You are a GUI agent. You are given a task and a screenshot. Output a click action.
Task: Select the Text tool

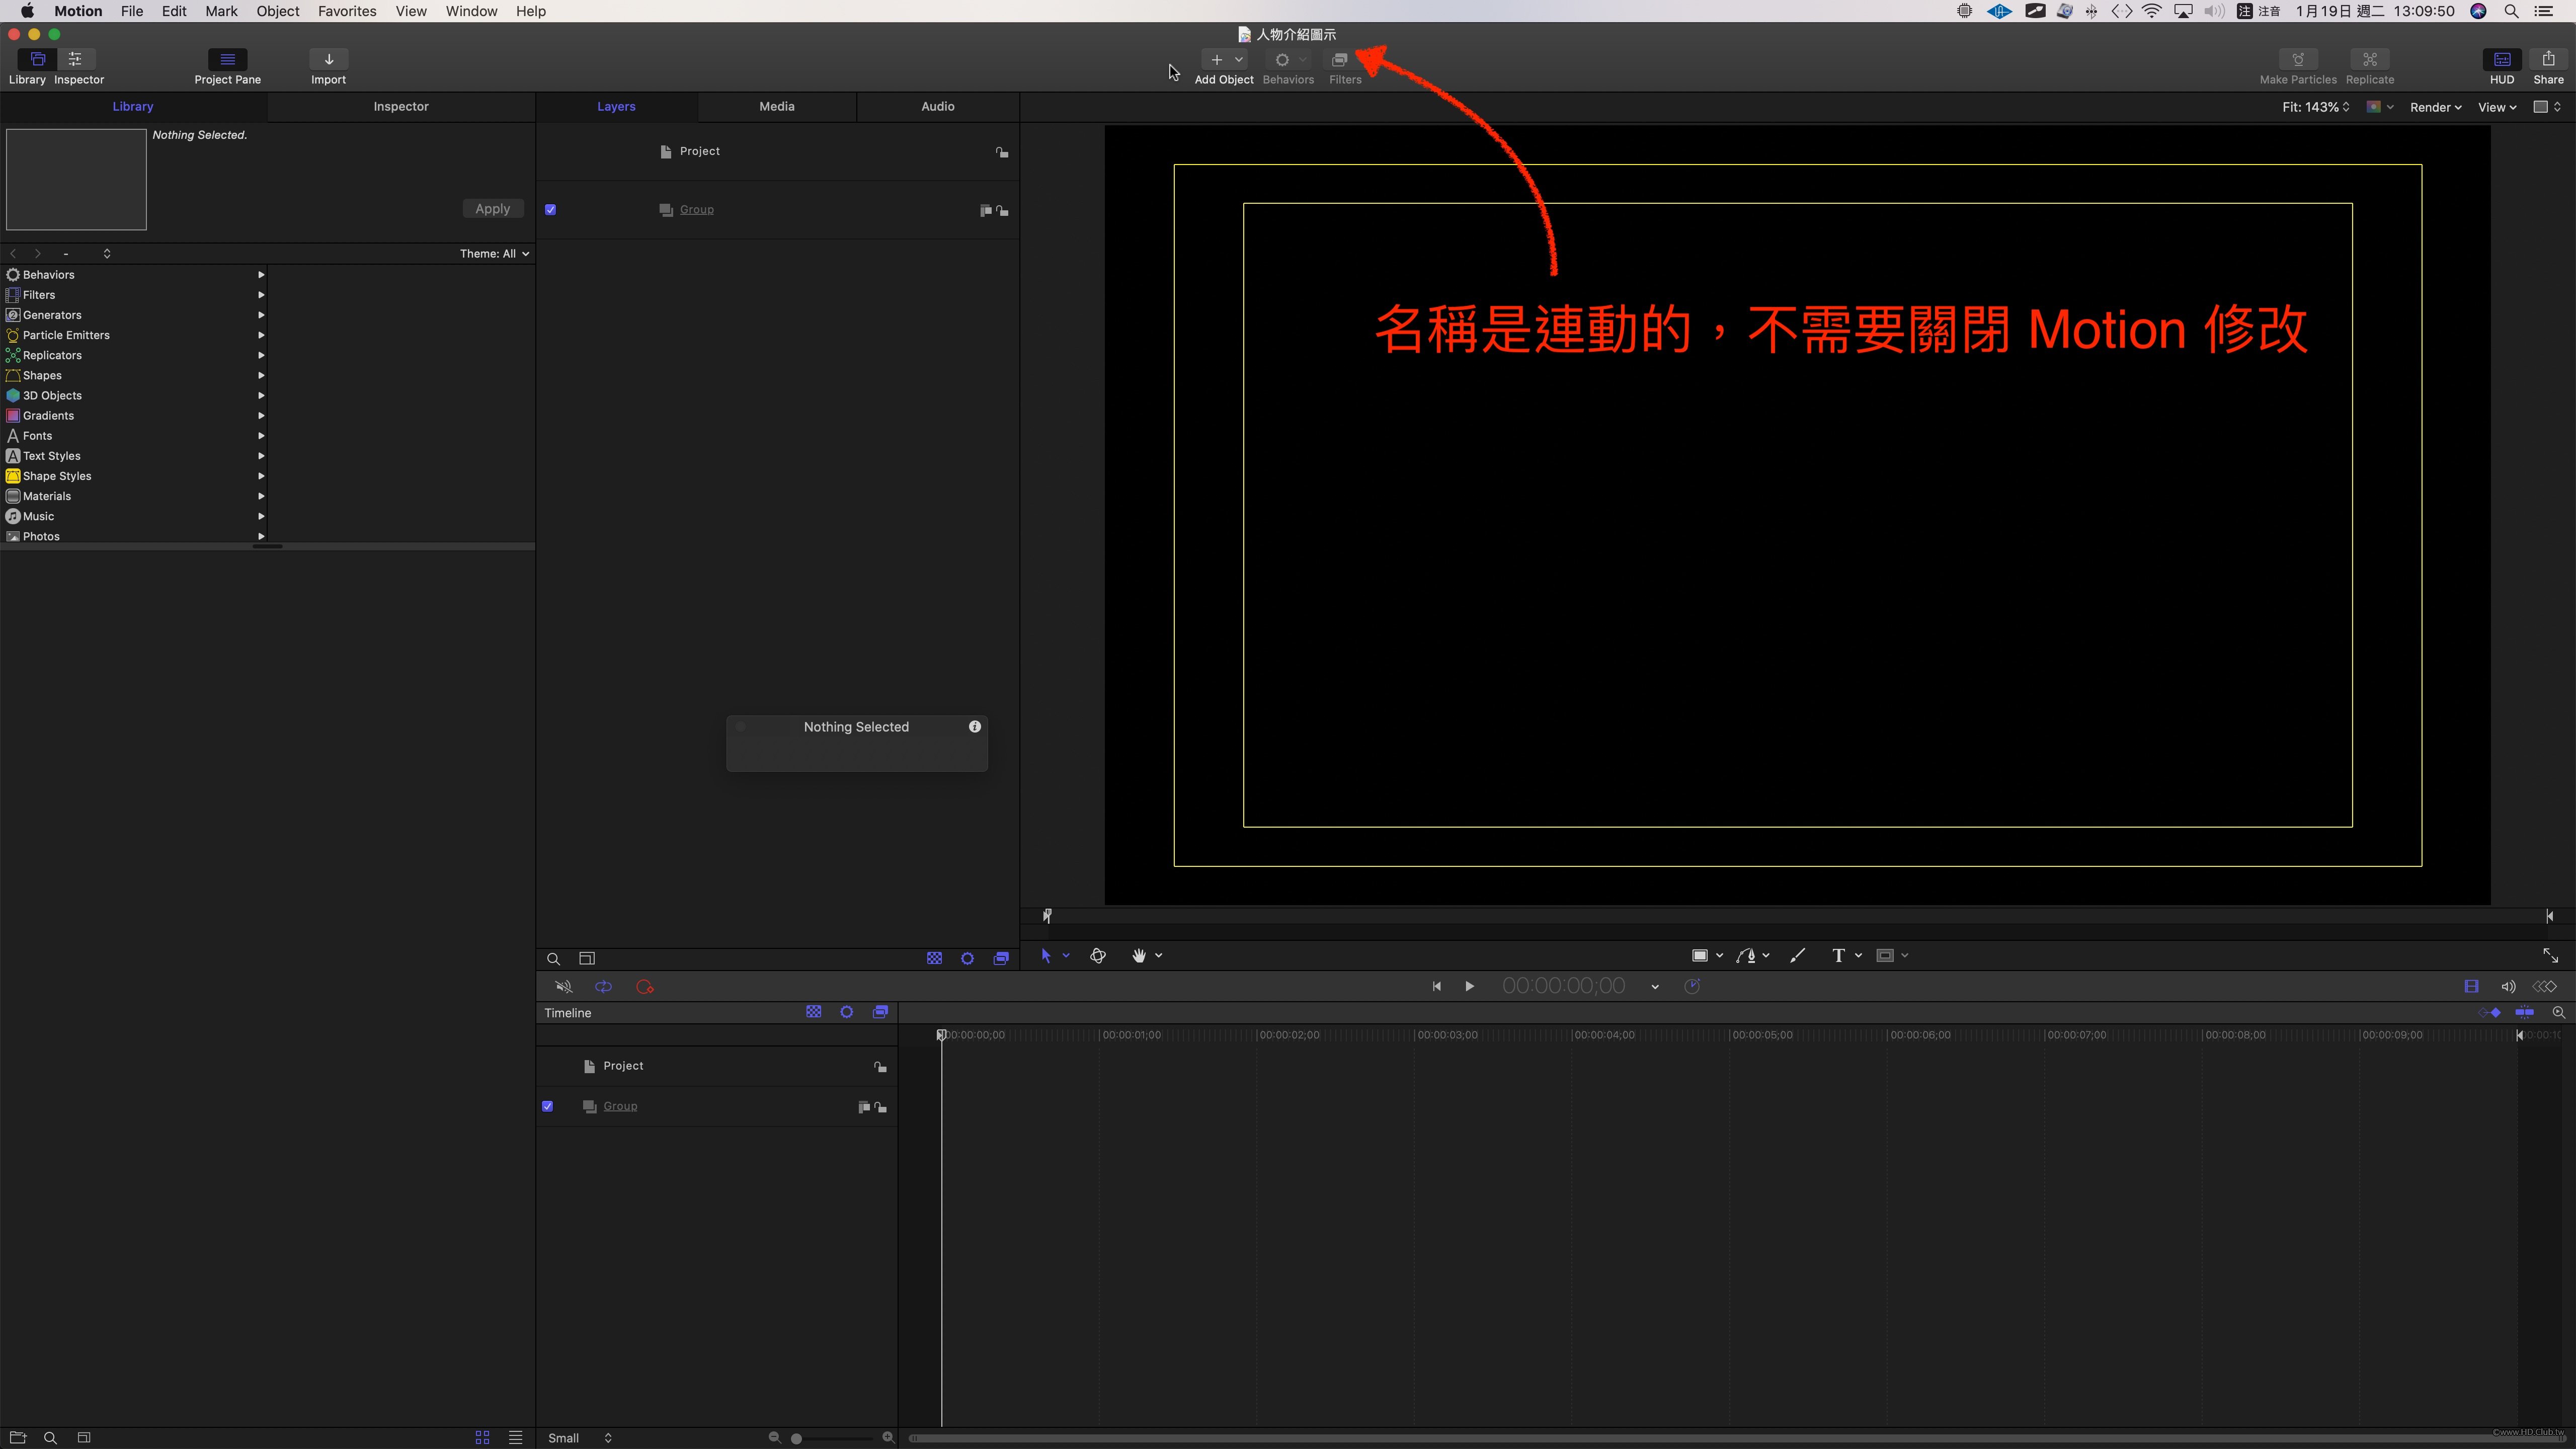pyautogui.click(x=1837, y=956)
